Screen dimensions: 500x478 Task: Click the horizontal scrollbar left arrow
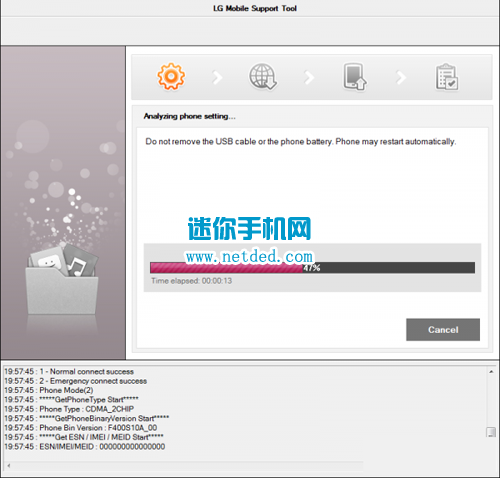[9, 466]
